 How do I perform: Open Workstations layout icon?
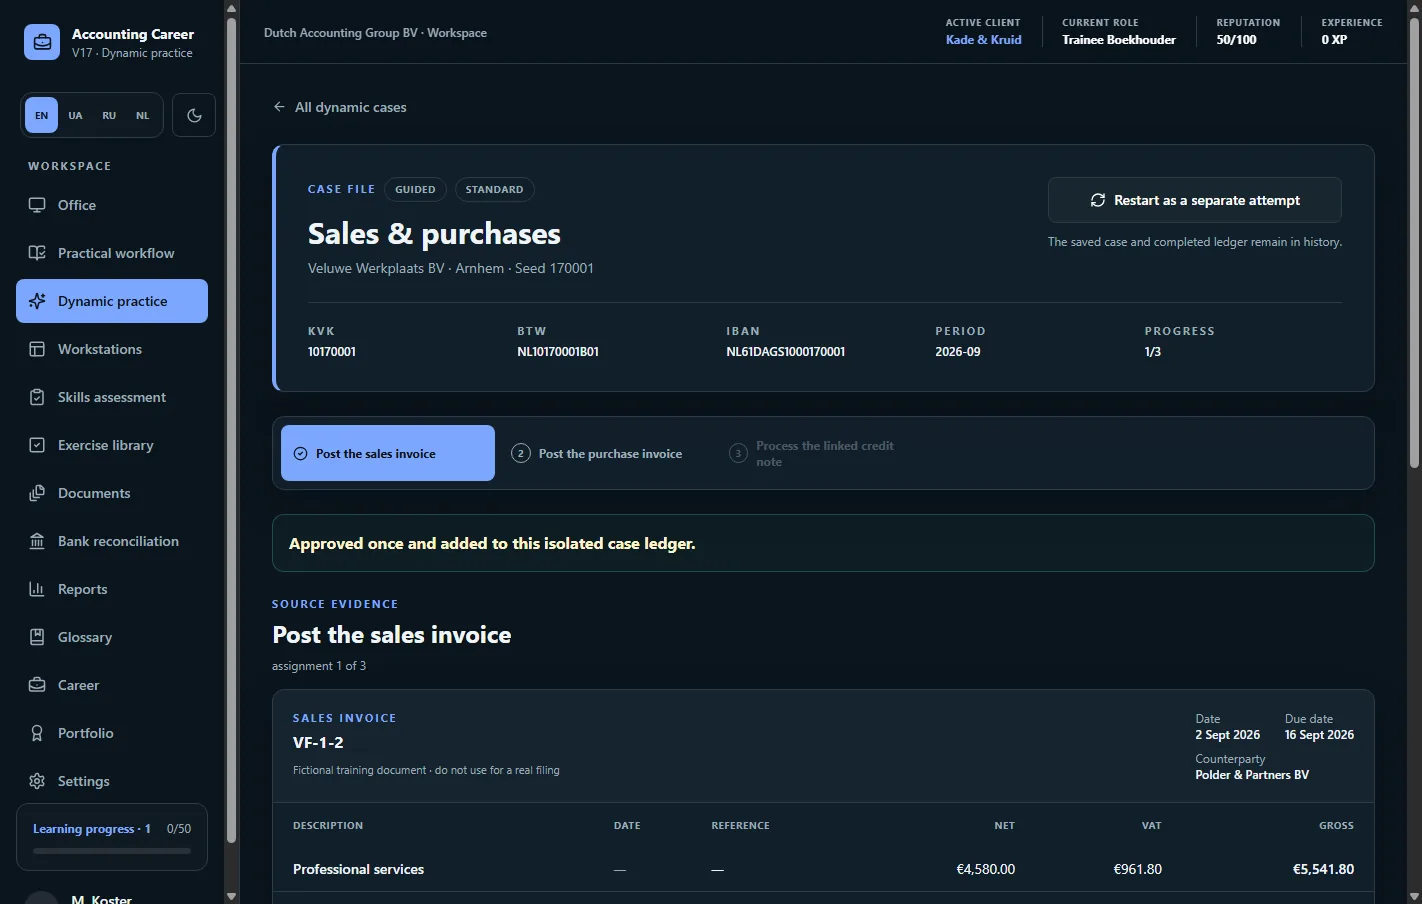point(37,349)
